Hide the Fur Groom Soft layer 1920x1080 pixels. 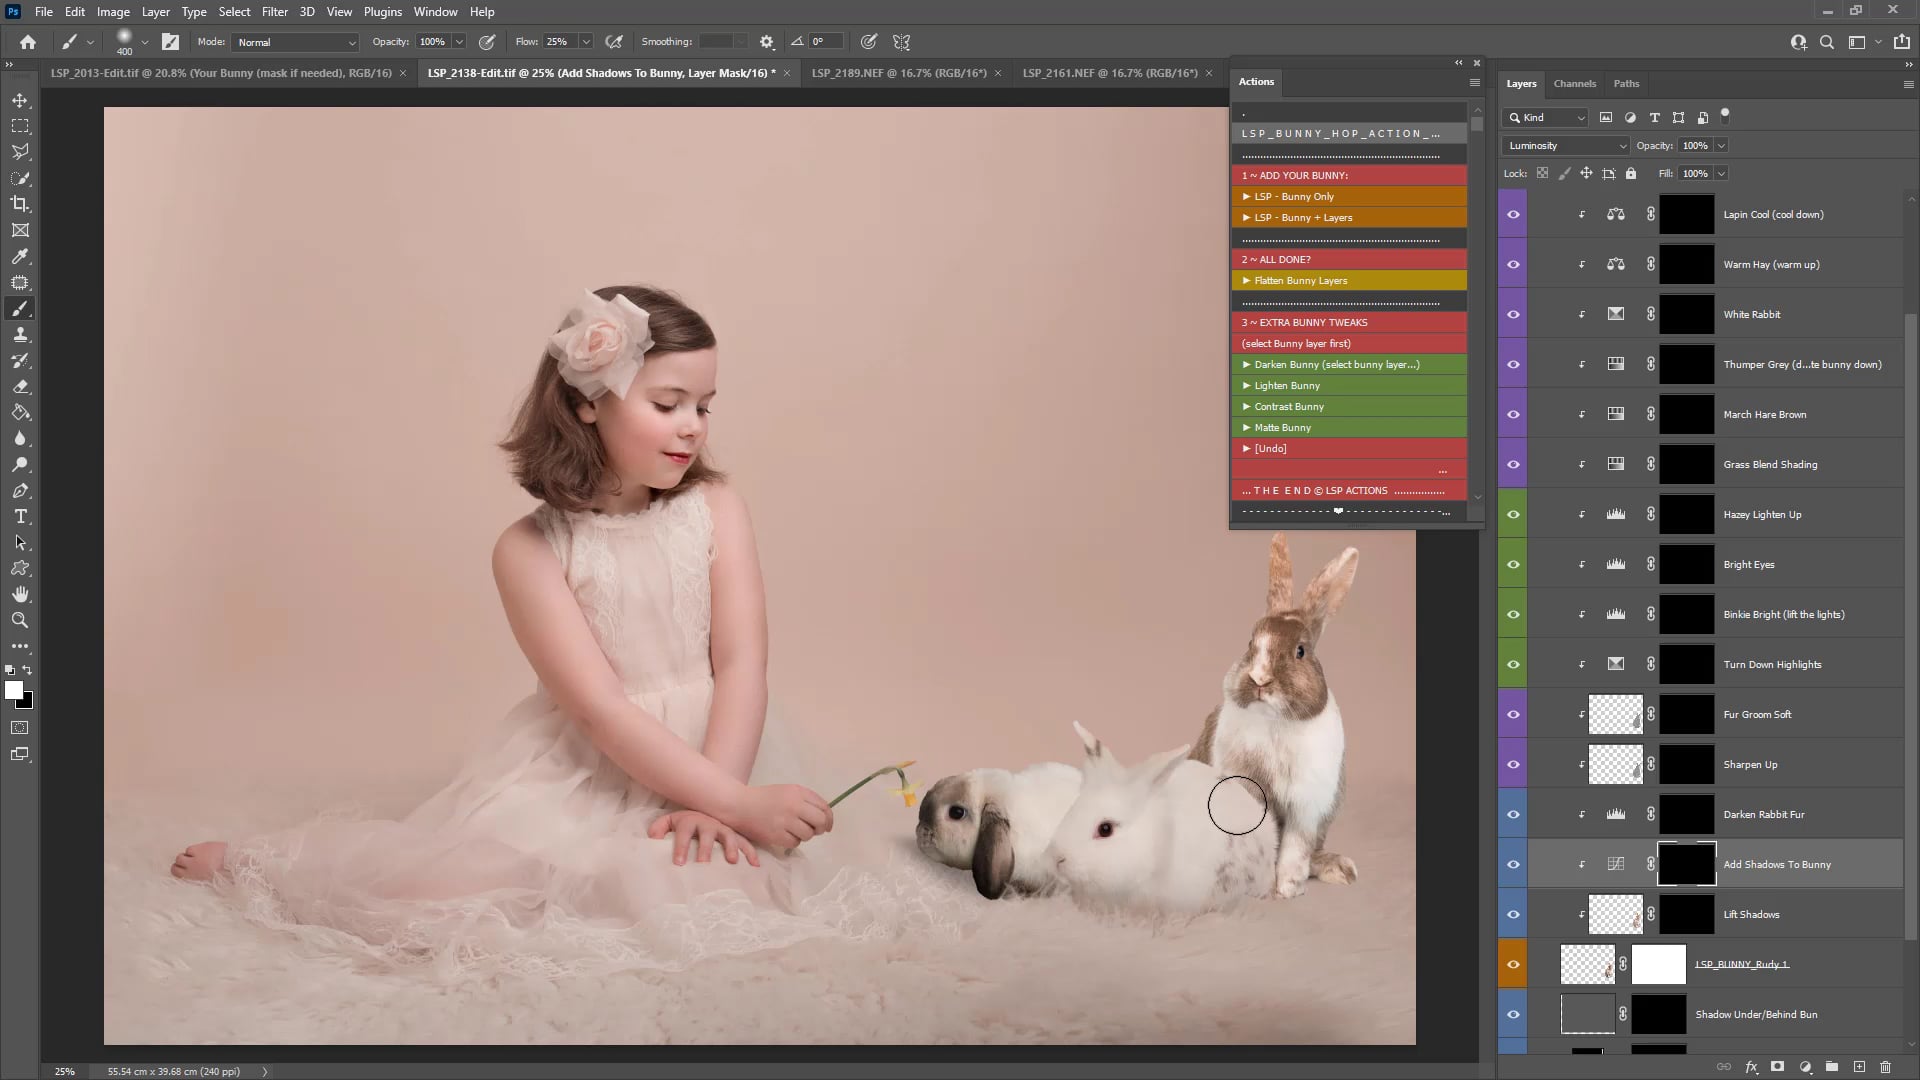1513,714
